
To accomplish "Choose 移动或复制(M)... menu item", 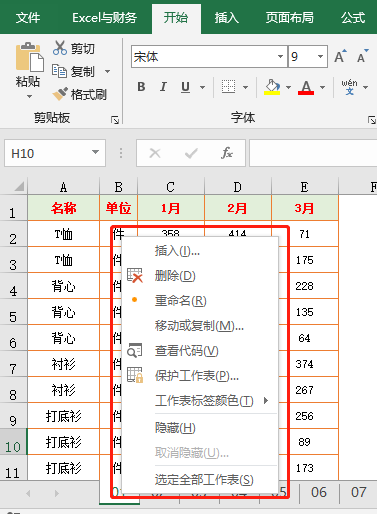I will (200, 326).
